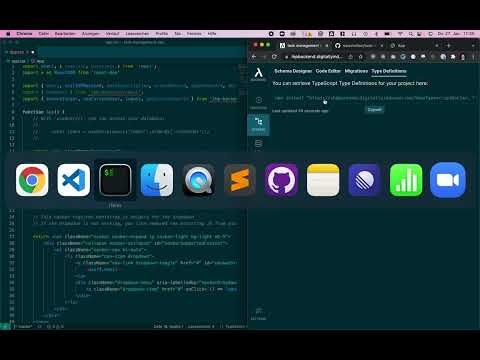
Task: Pick Finder in the app switcher
Action: click(157, 180)
